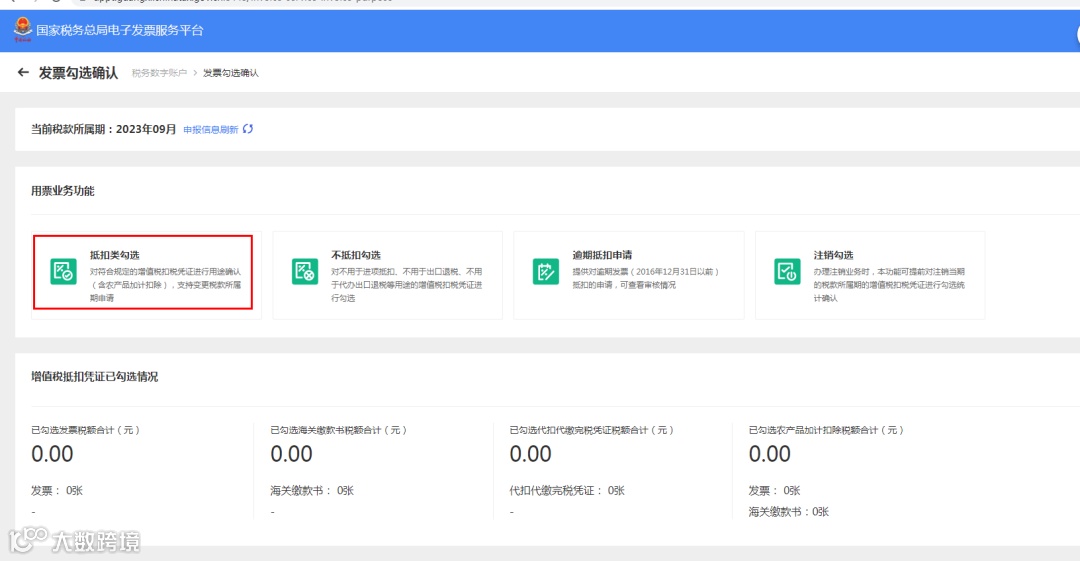Click the 不抵扣勾选 green icon
The image size is (1080, 561).
(x=304, y=271)
